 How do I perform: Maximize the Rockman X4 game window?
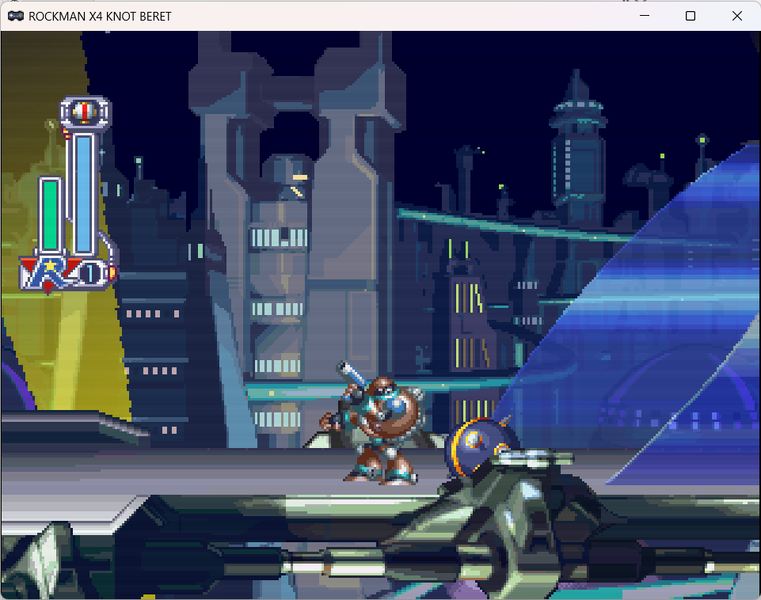[x=690, y=16]
